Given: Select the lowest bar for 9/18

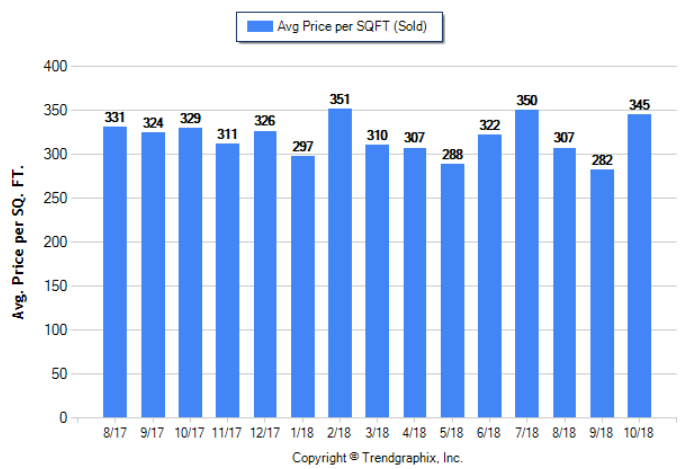Looking at the screenshot, I should (x=602, y=294).
